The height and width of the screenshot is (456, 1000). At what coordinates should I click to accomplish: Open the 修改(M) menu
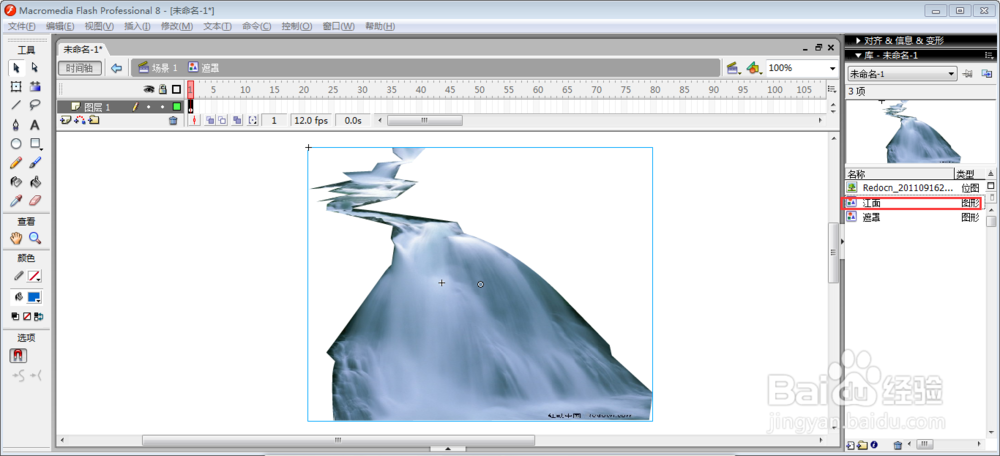click(177, 26)
